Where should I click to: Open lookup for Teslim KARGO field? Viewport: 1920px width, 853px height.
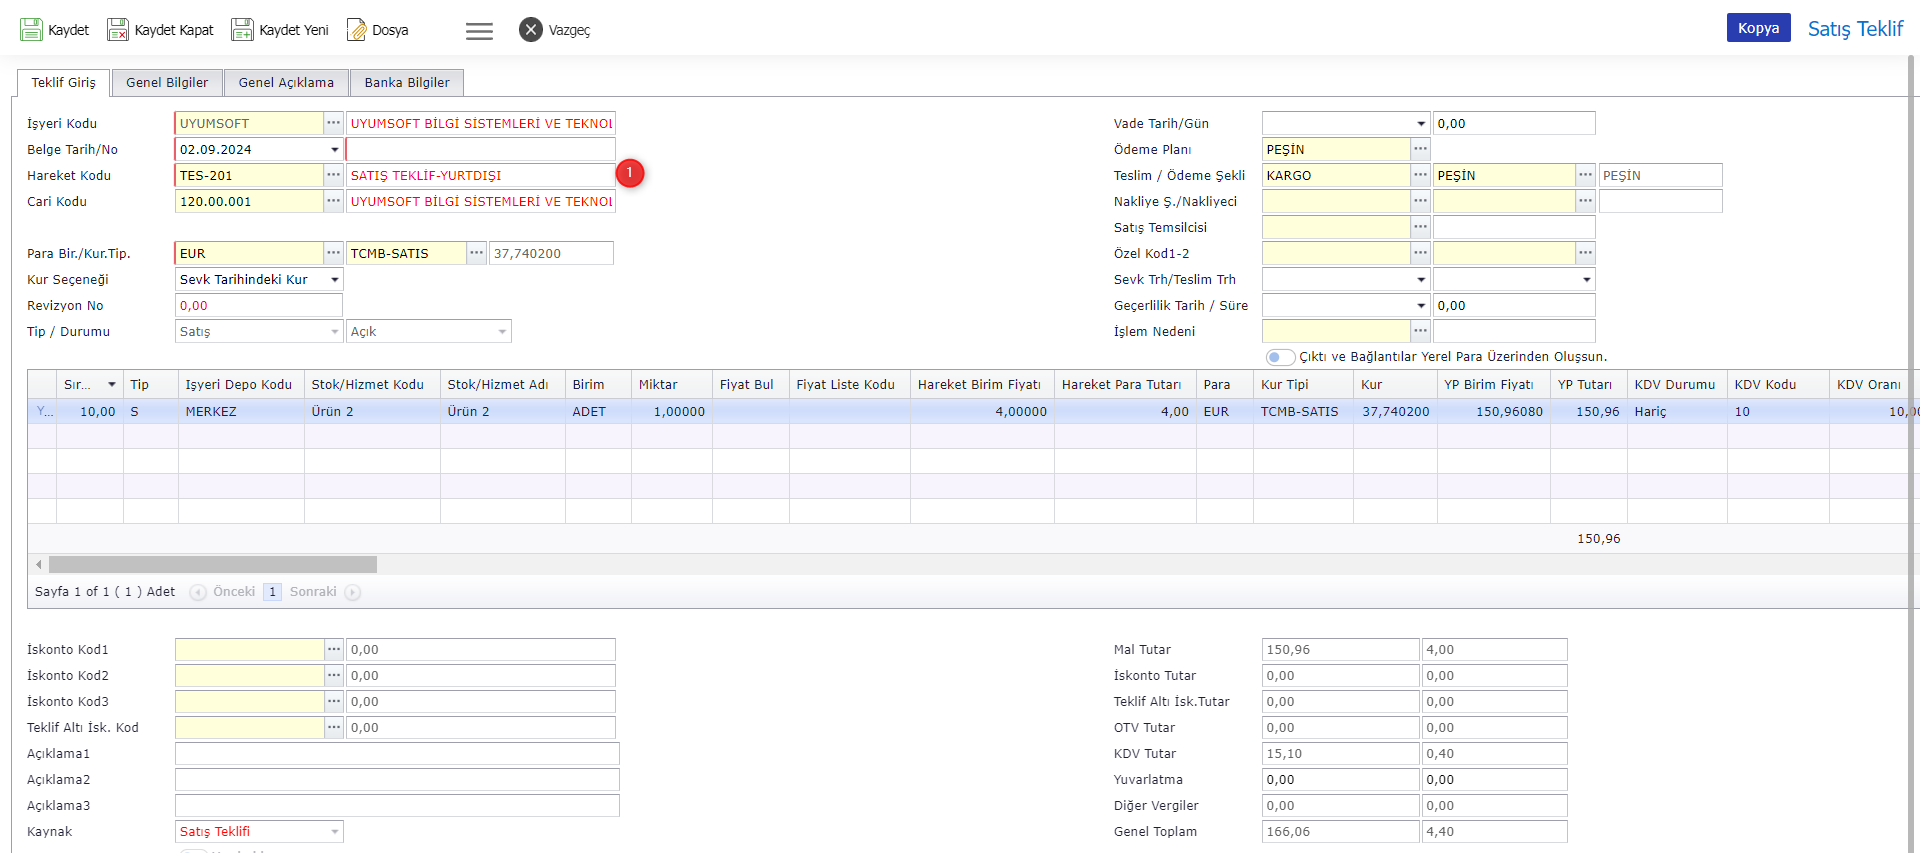[1421, 175]
